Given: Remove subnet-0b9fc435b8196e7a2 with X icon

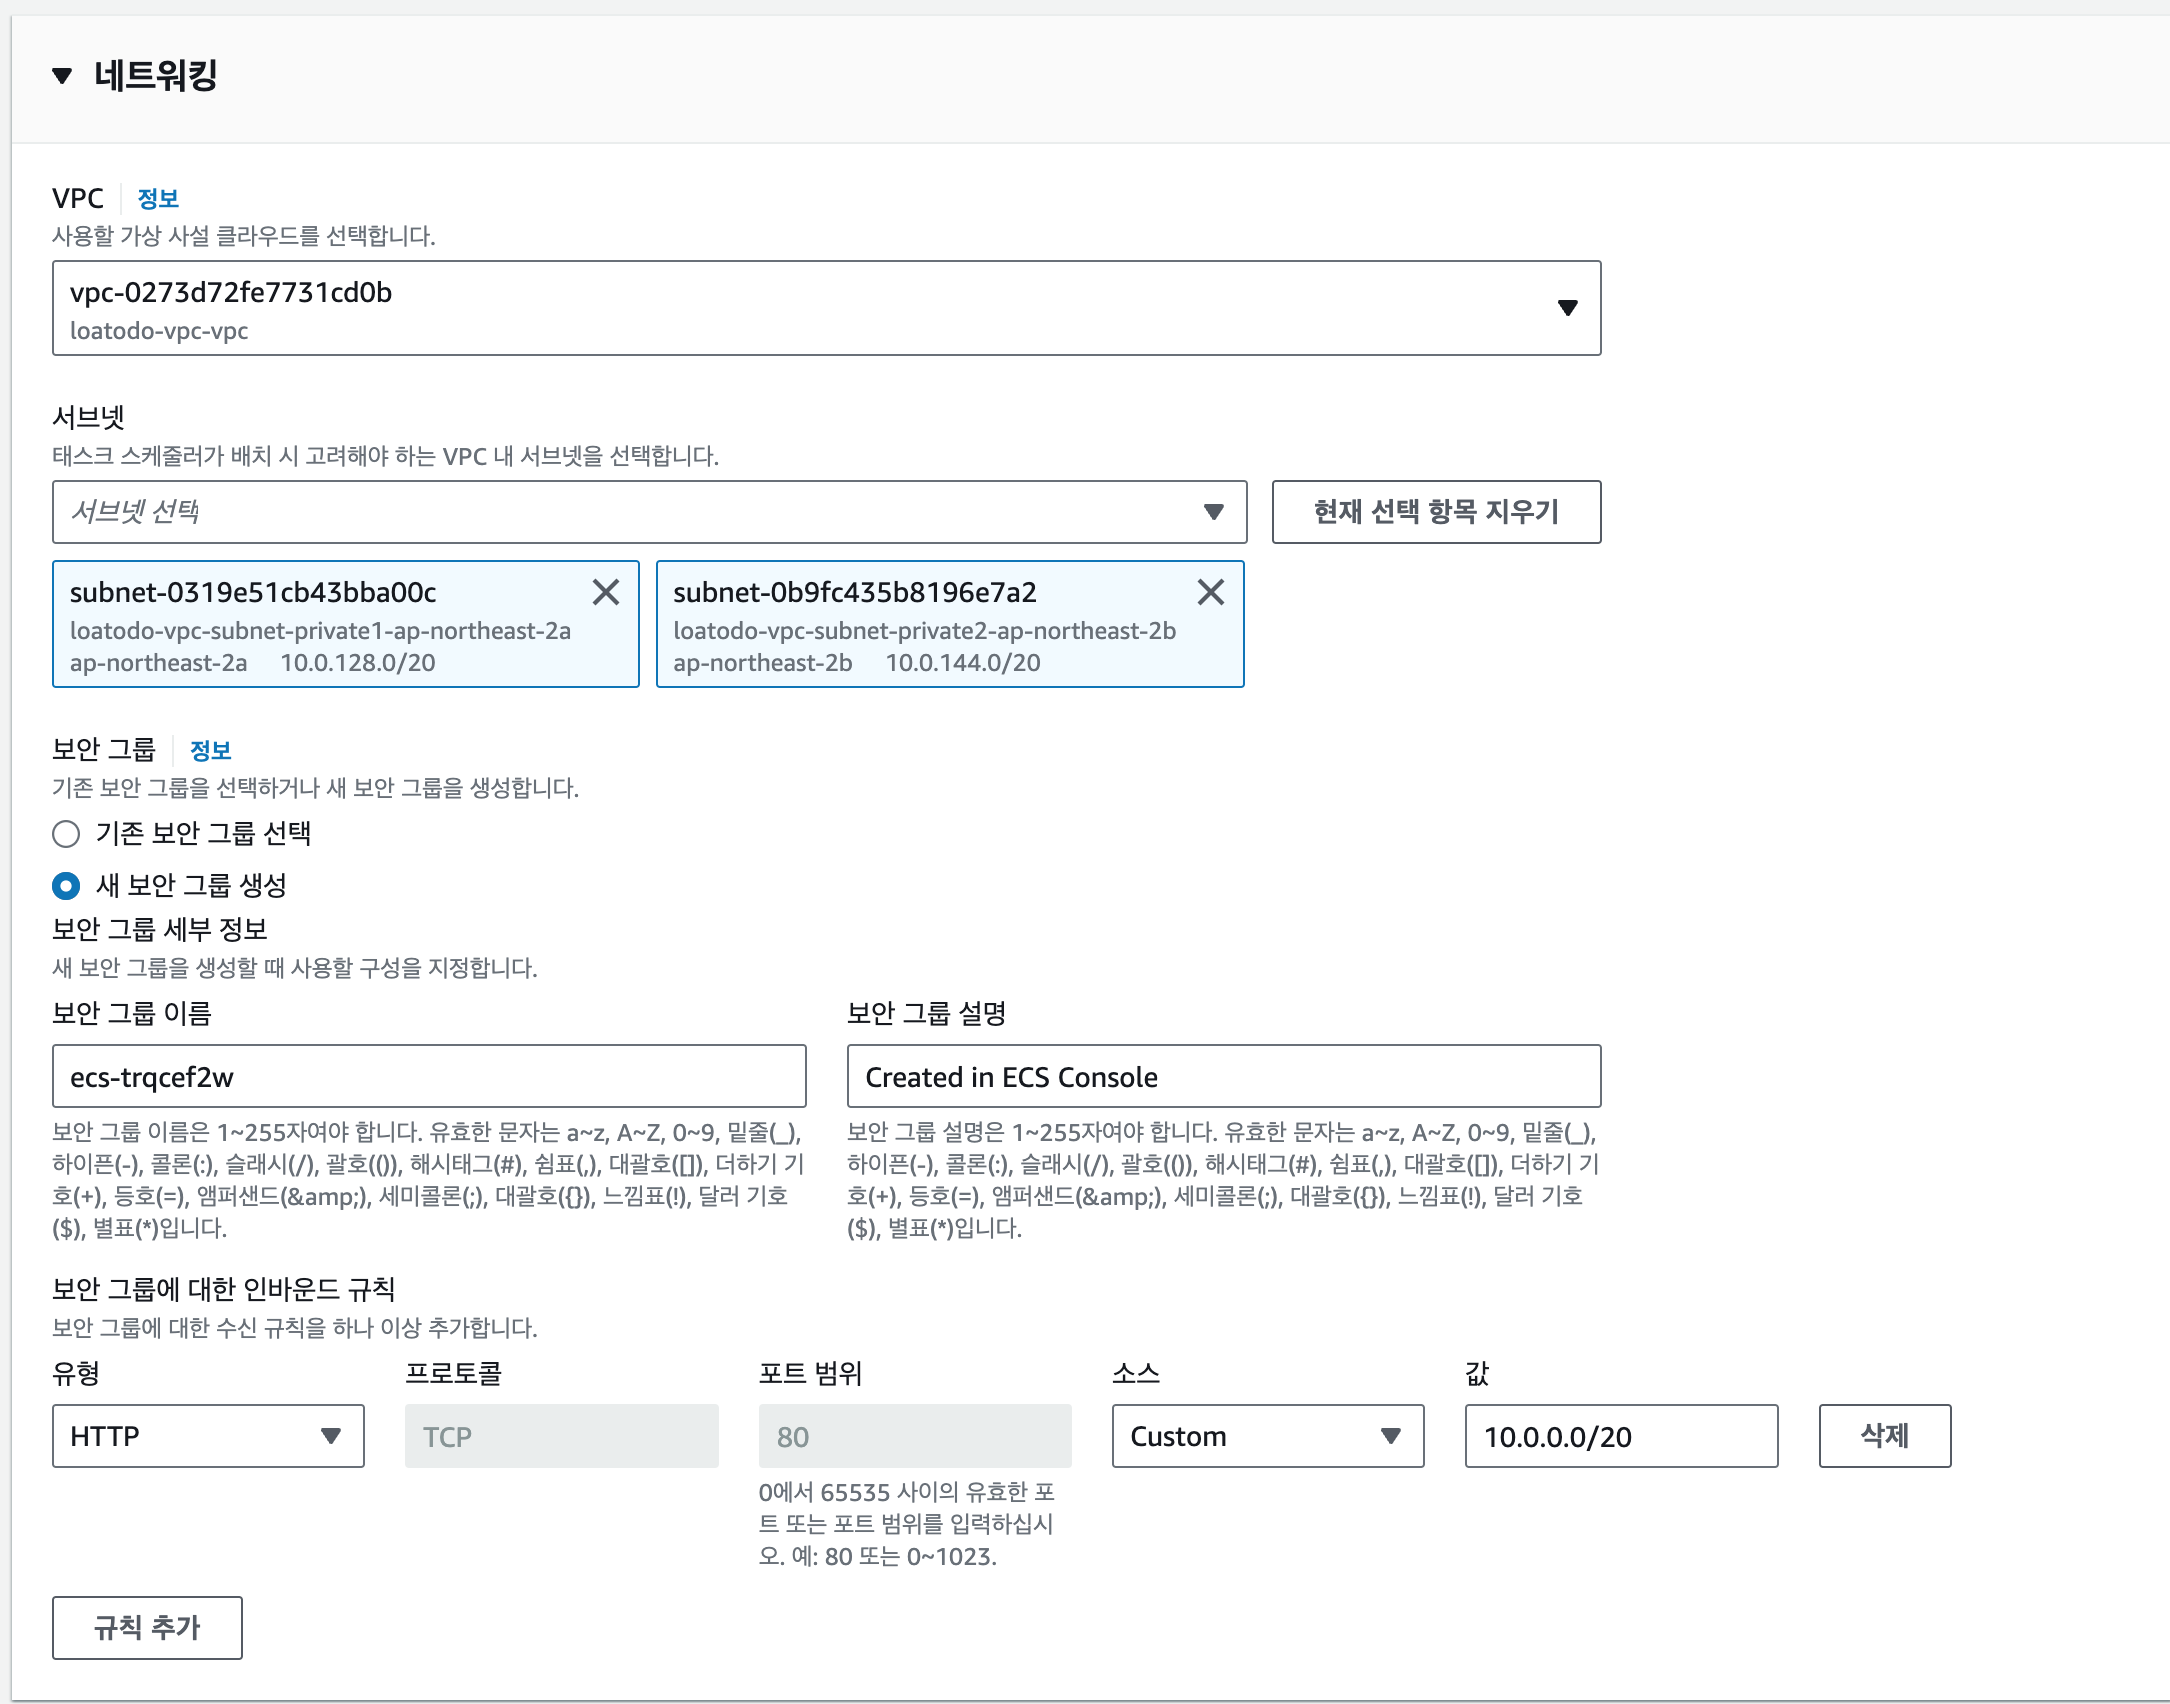Looking at the screenshot, I should (1210, 592).
